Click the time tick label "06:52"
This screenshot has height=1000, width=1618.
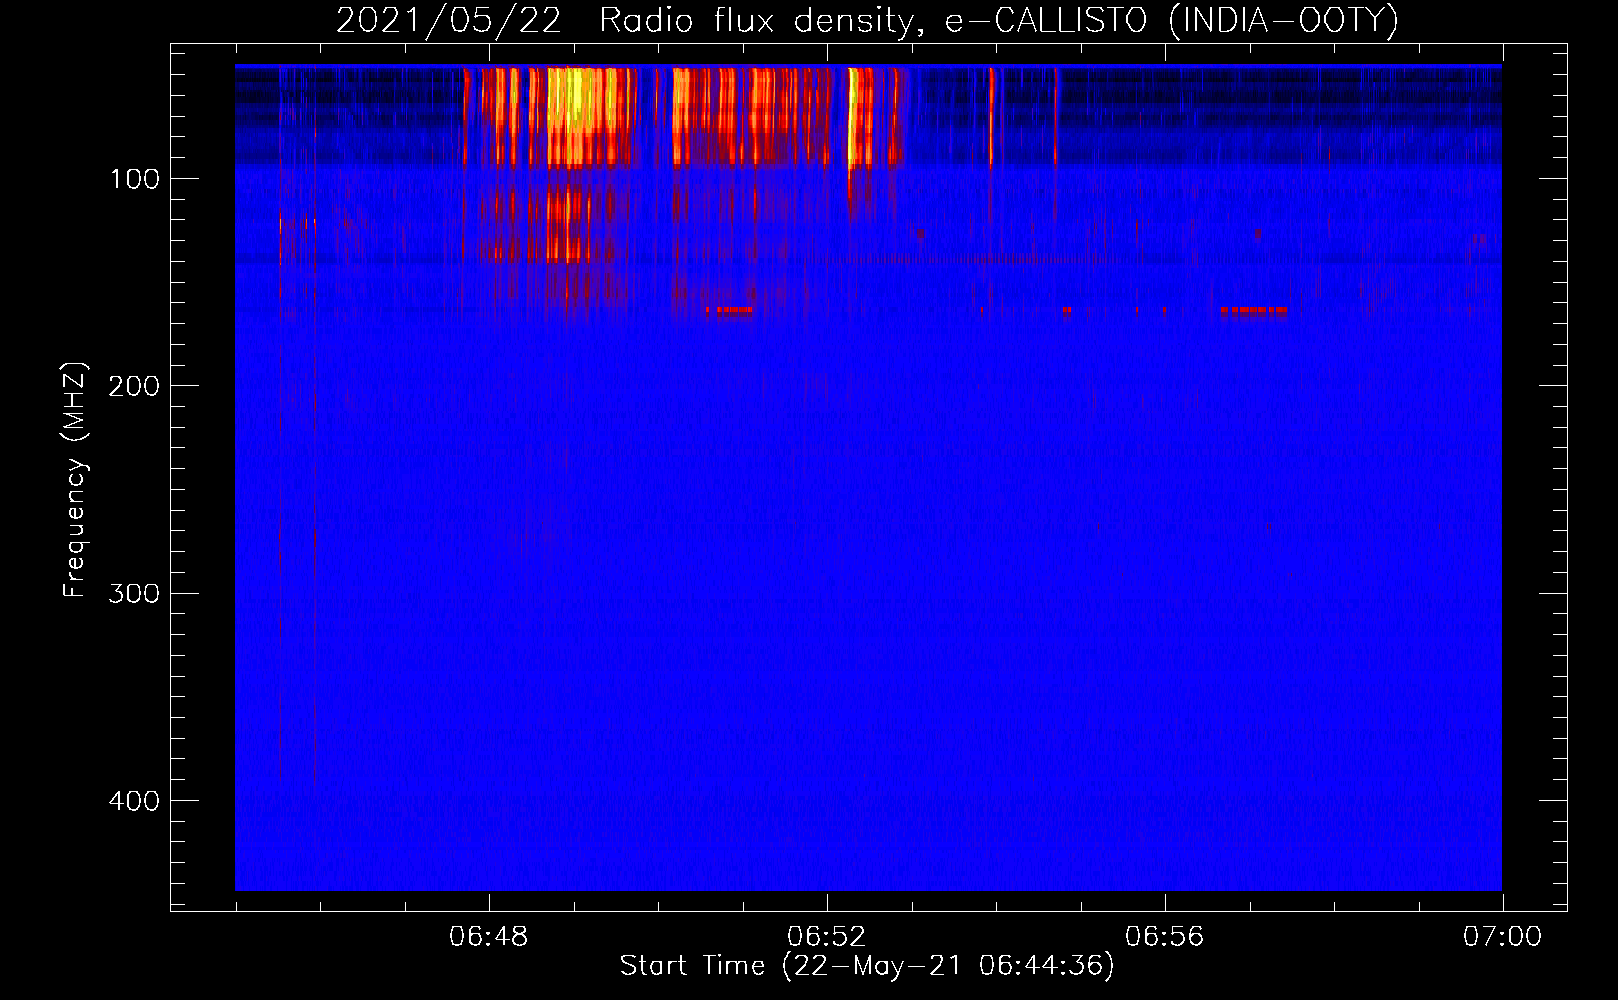(x=827, y=937)
